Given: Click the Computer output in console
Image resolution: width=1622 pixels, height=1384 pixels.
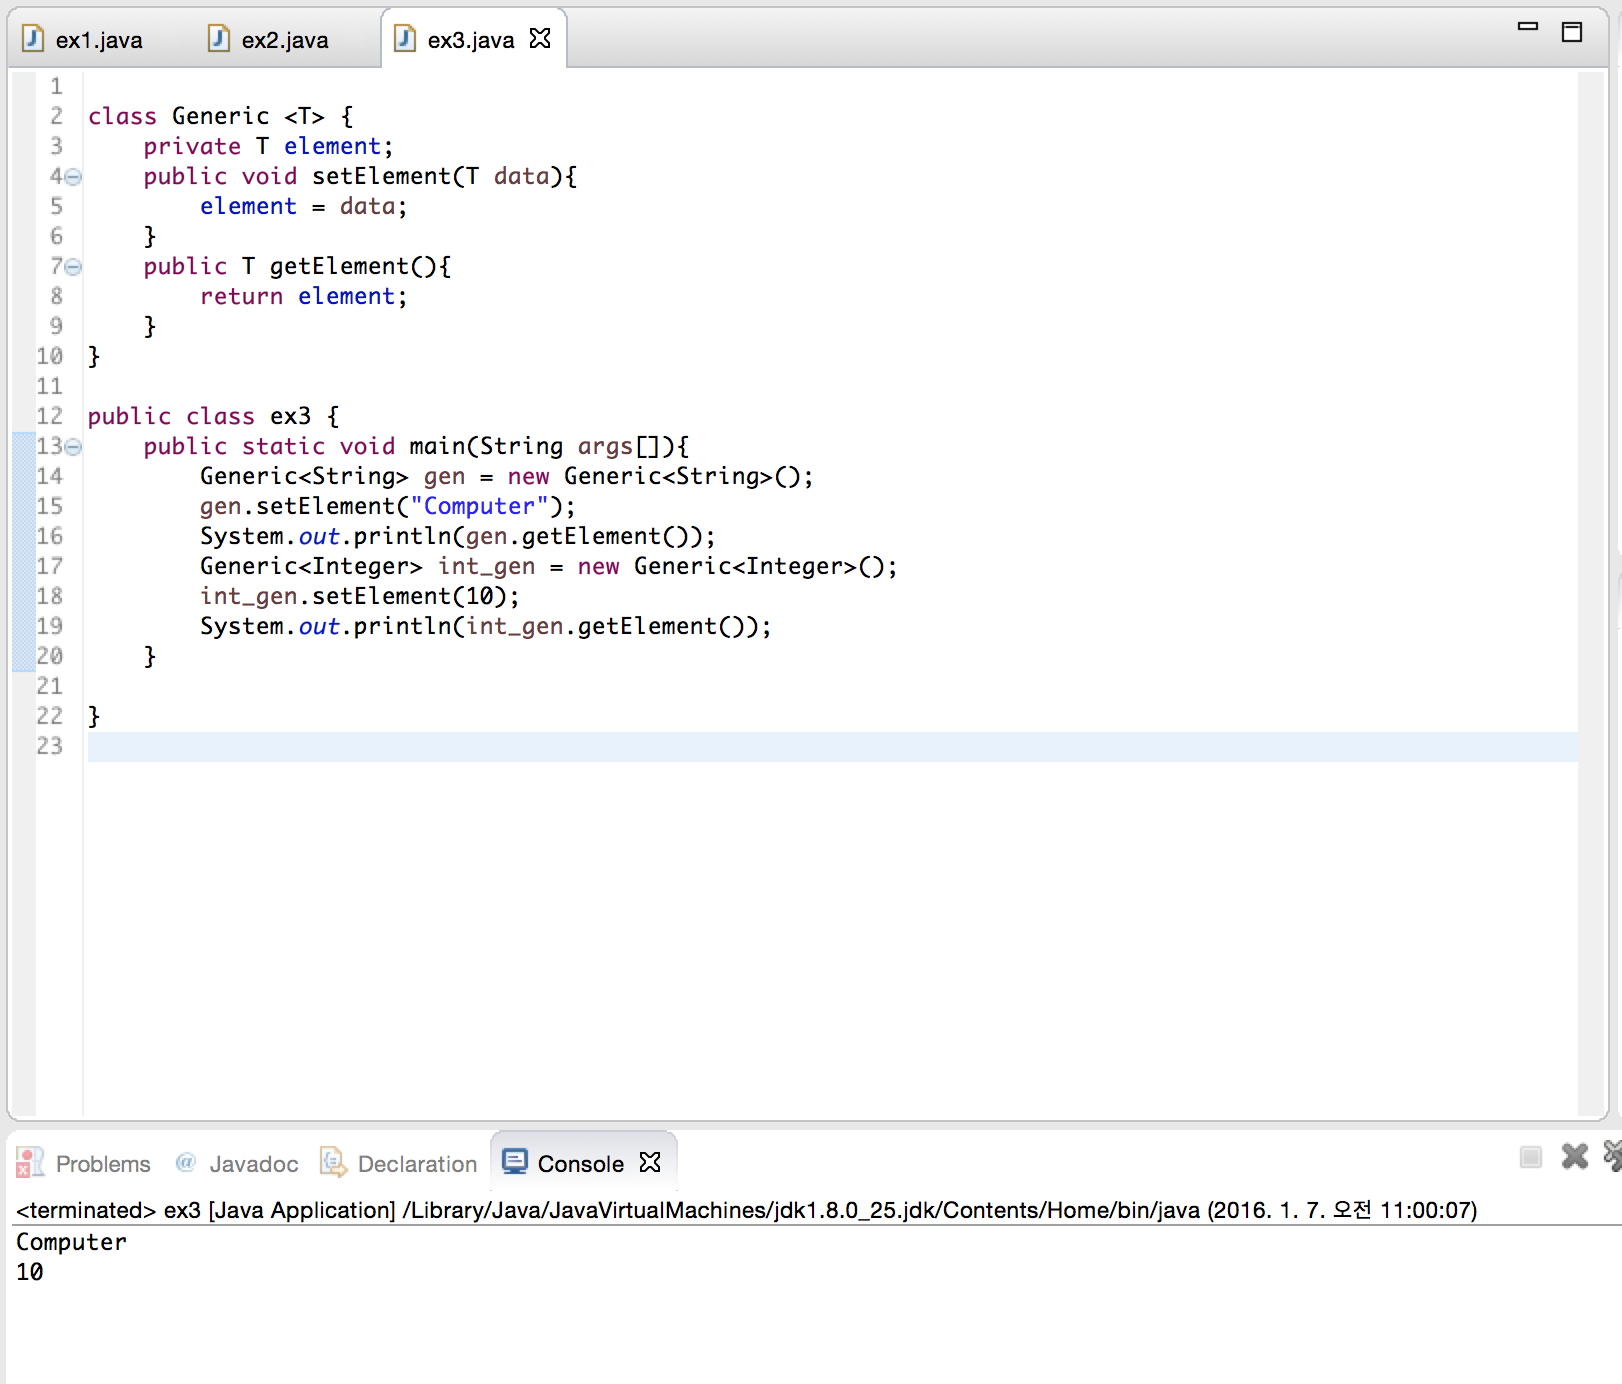Looking at the screenshot, I should point(70,1242).
